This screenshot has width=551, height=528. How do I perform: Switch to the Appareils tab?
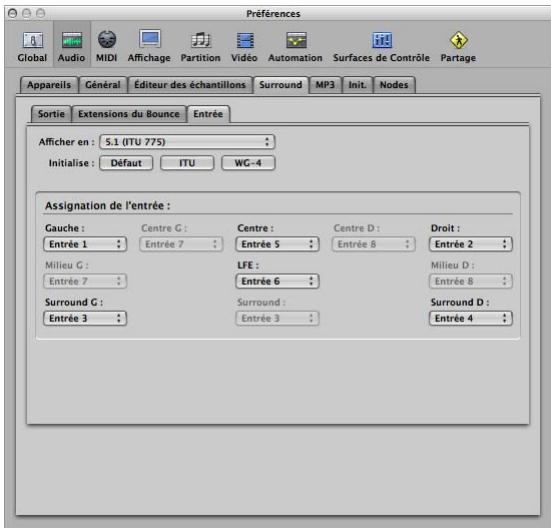click(x=49, y=85)
